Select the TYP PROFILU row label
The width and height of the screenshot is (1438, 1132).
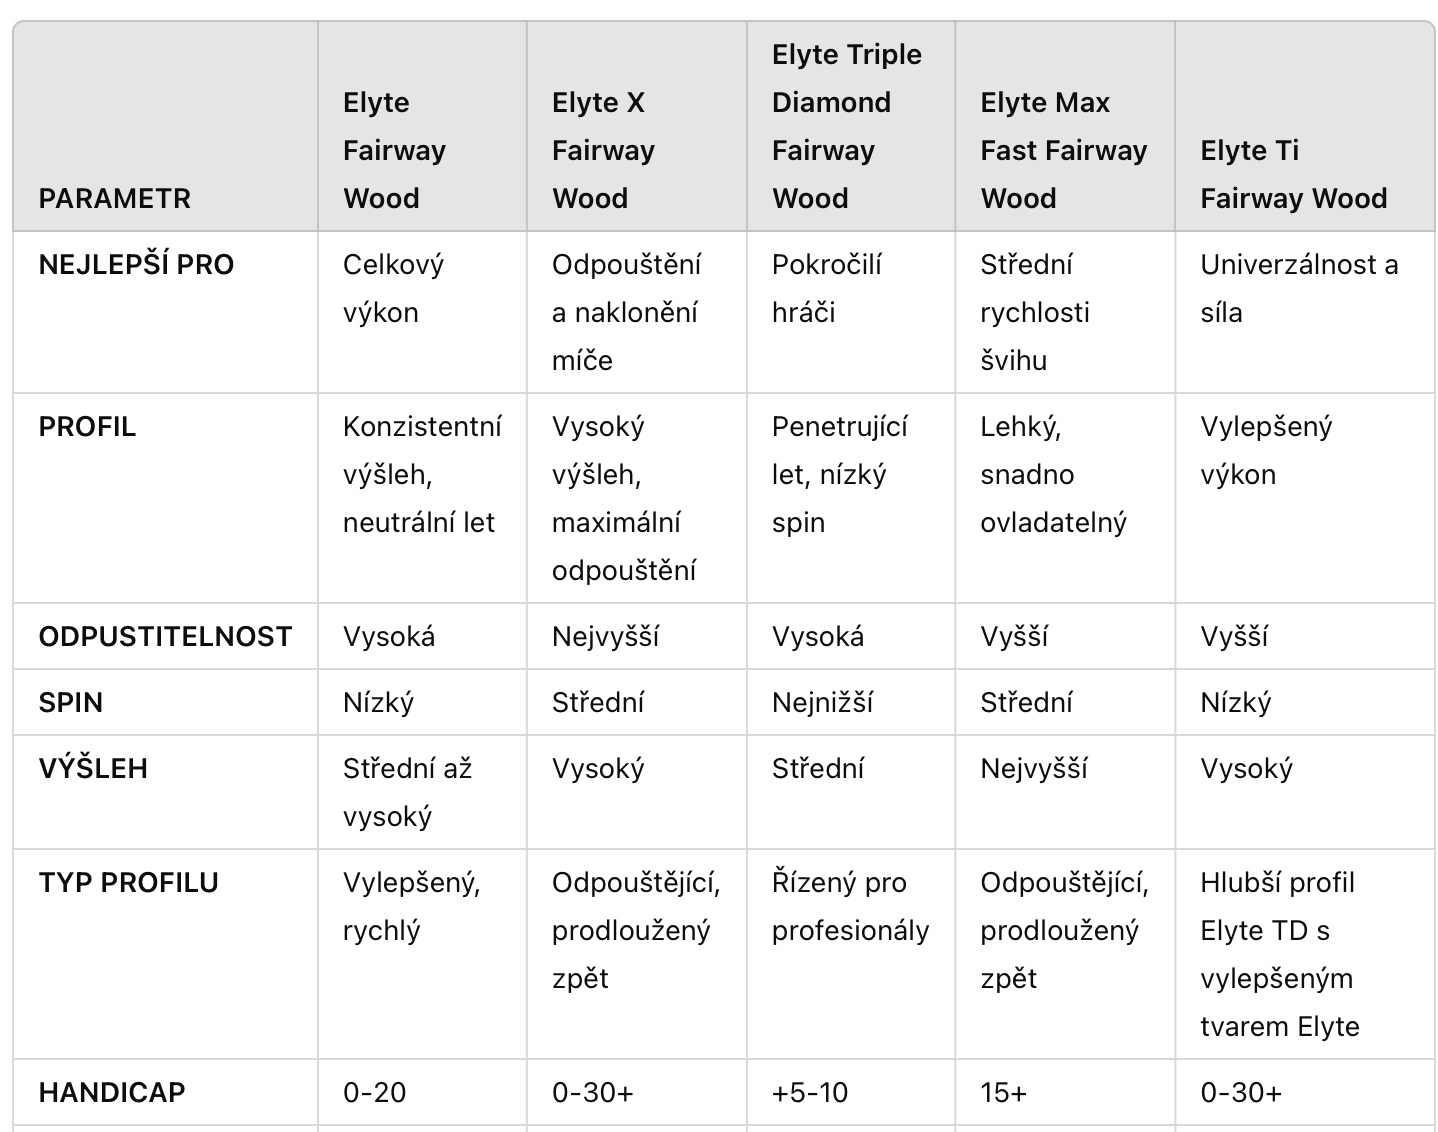pyautogui.click(x=128, y=882)
